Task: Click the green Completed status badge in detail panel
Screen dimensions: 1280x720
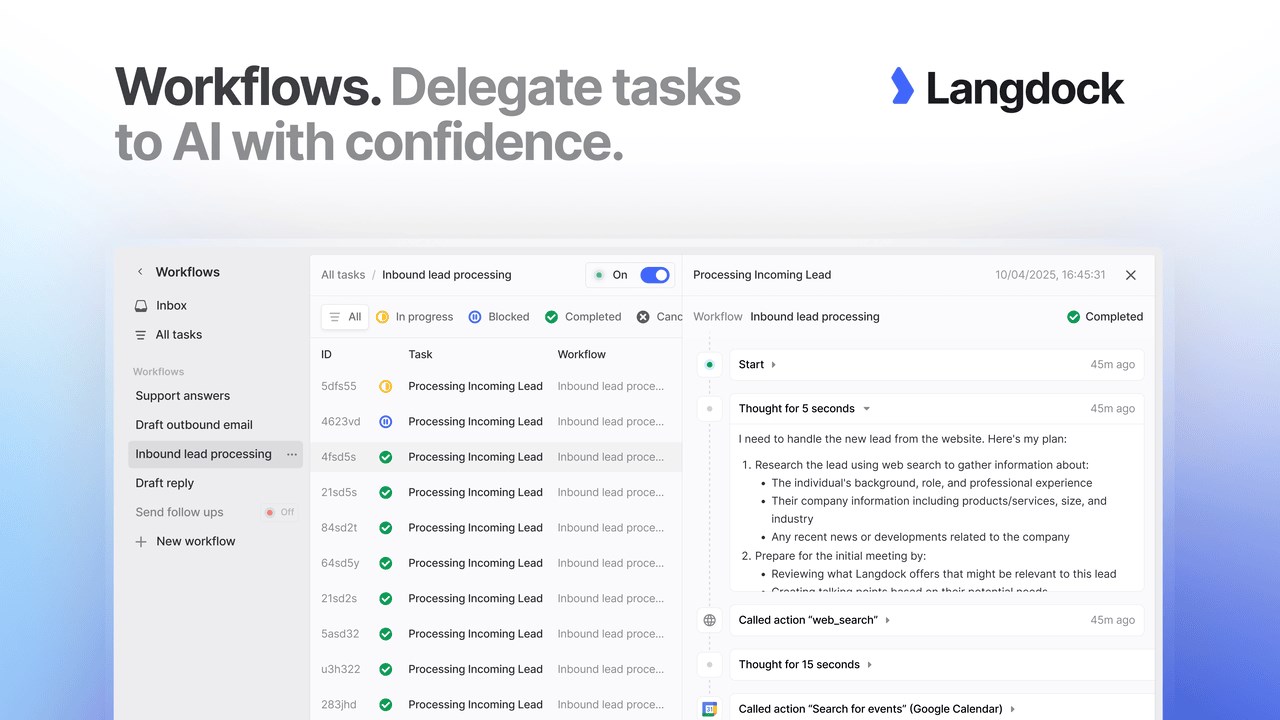Action: (1105, 317)
